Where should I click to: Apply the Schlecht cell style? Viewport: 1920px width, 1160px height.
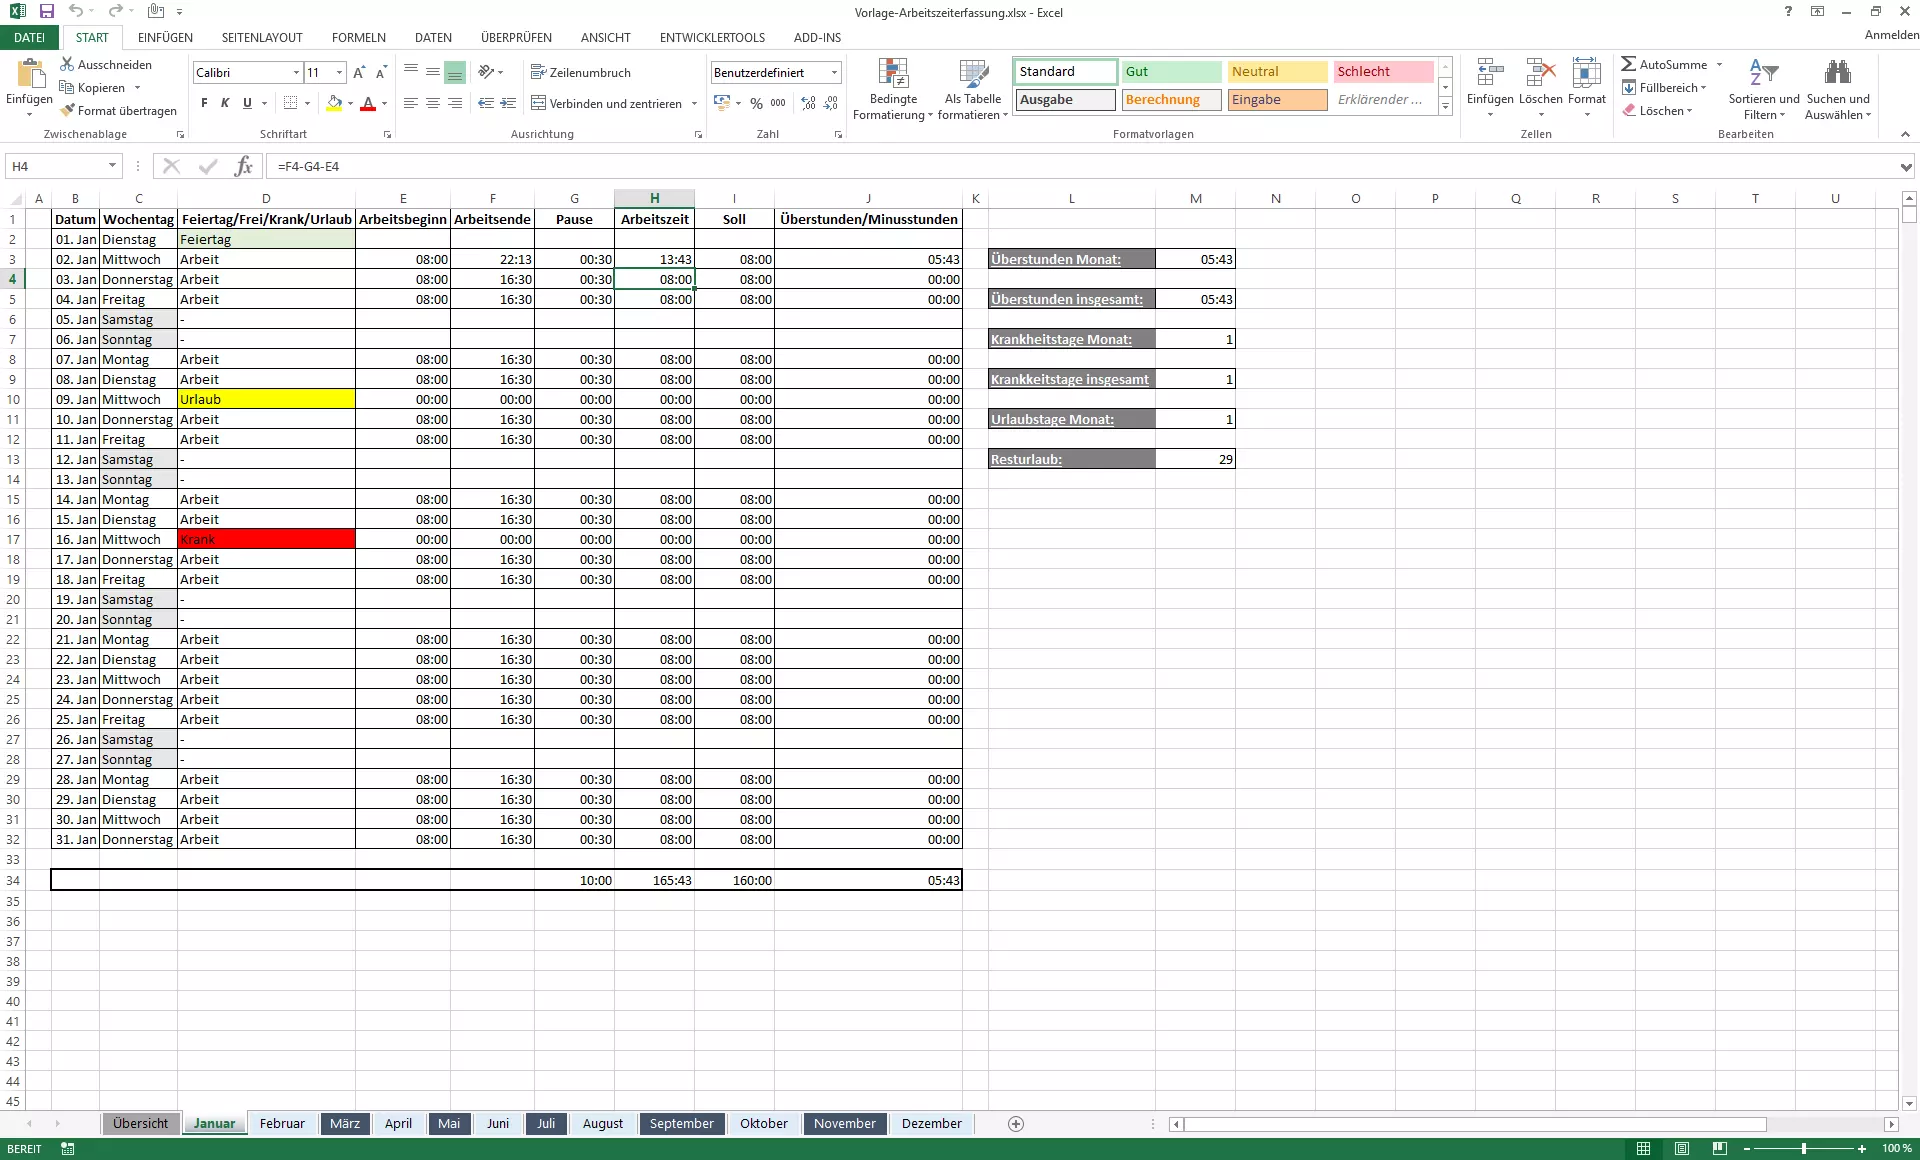(x=1383, y=71)
